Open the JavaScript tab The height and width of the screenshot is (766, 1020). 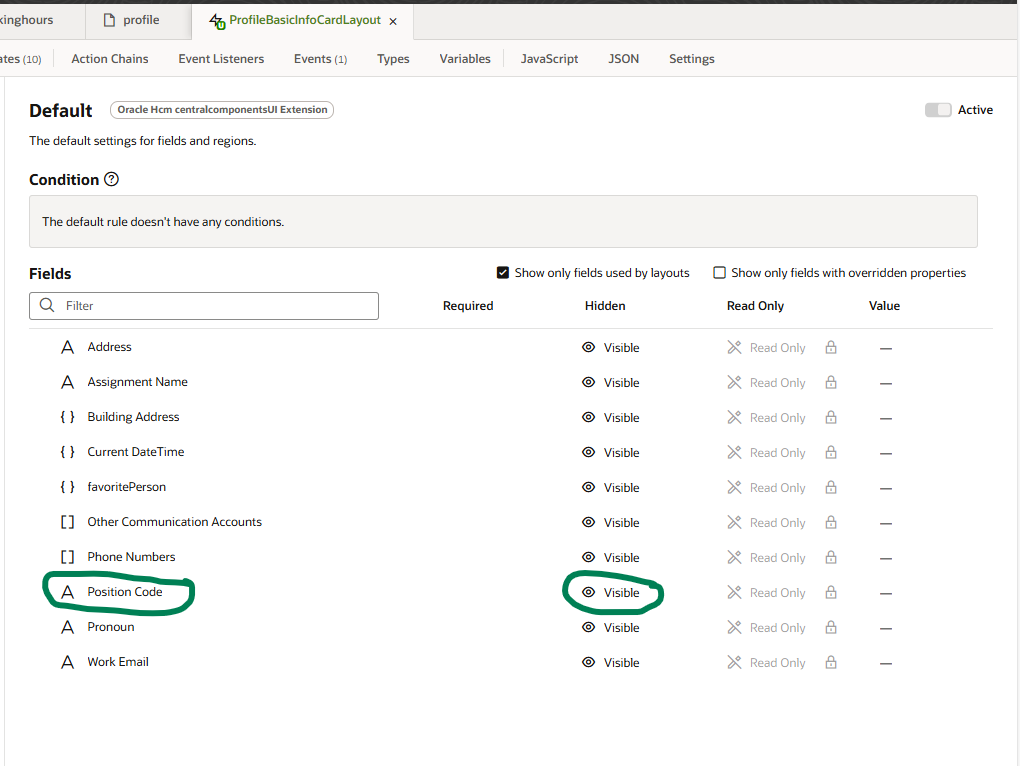coord(549,59)
